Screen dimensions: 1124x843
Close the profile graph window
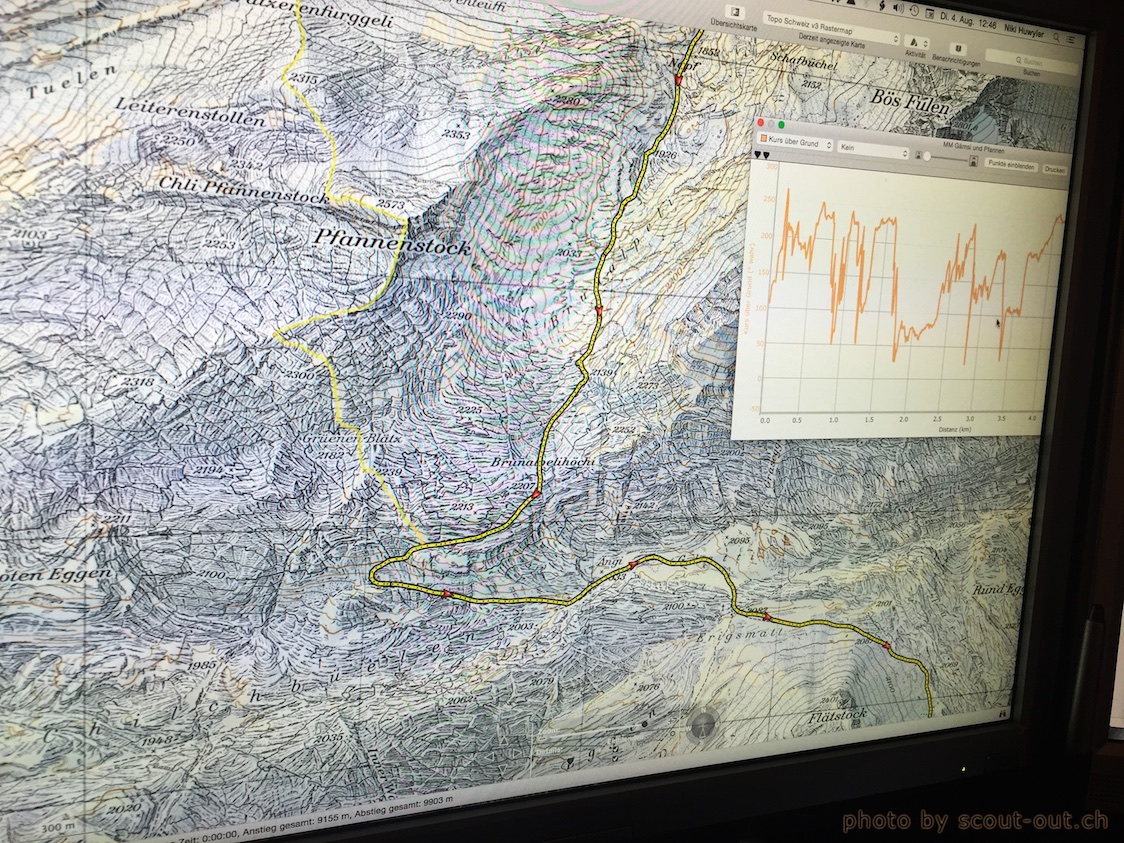761,123
